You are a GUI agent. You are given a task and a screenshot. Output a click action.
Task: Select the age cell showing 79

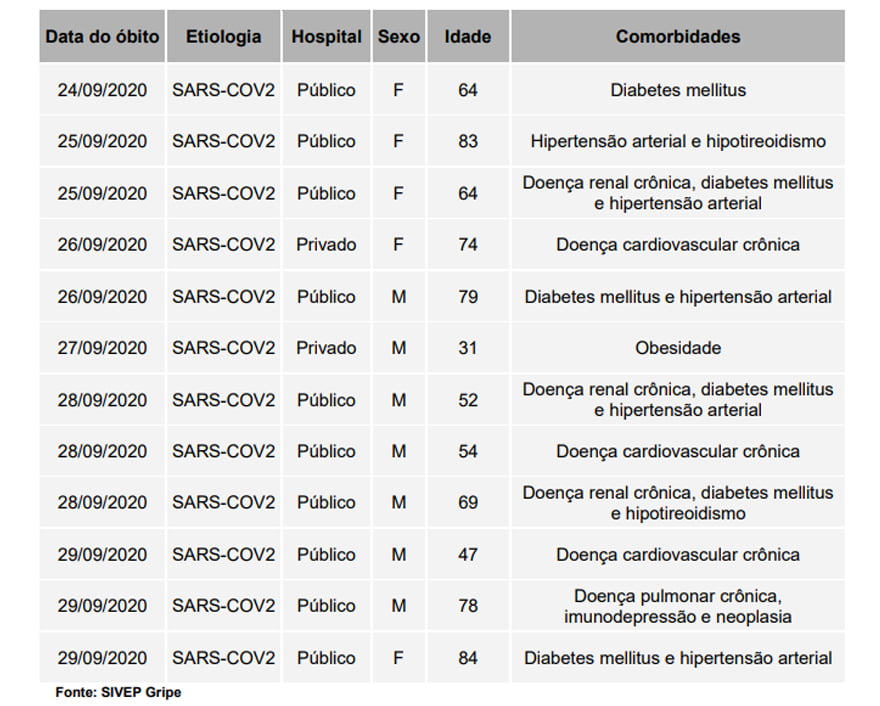468,297
